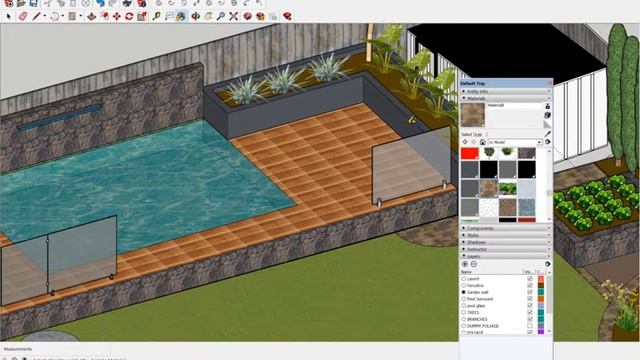Open the materials Details flyout arrow
Image resolution: width=640 pixels, height=360 pixels.
[548, 142]
